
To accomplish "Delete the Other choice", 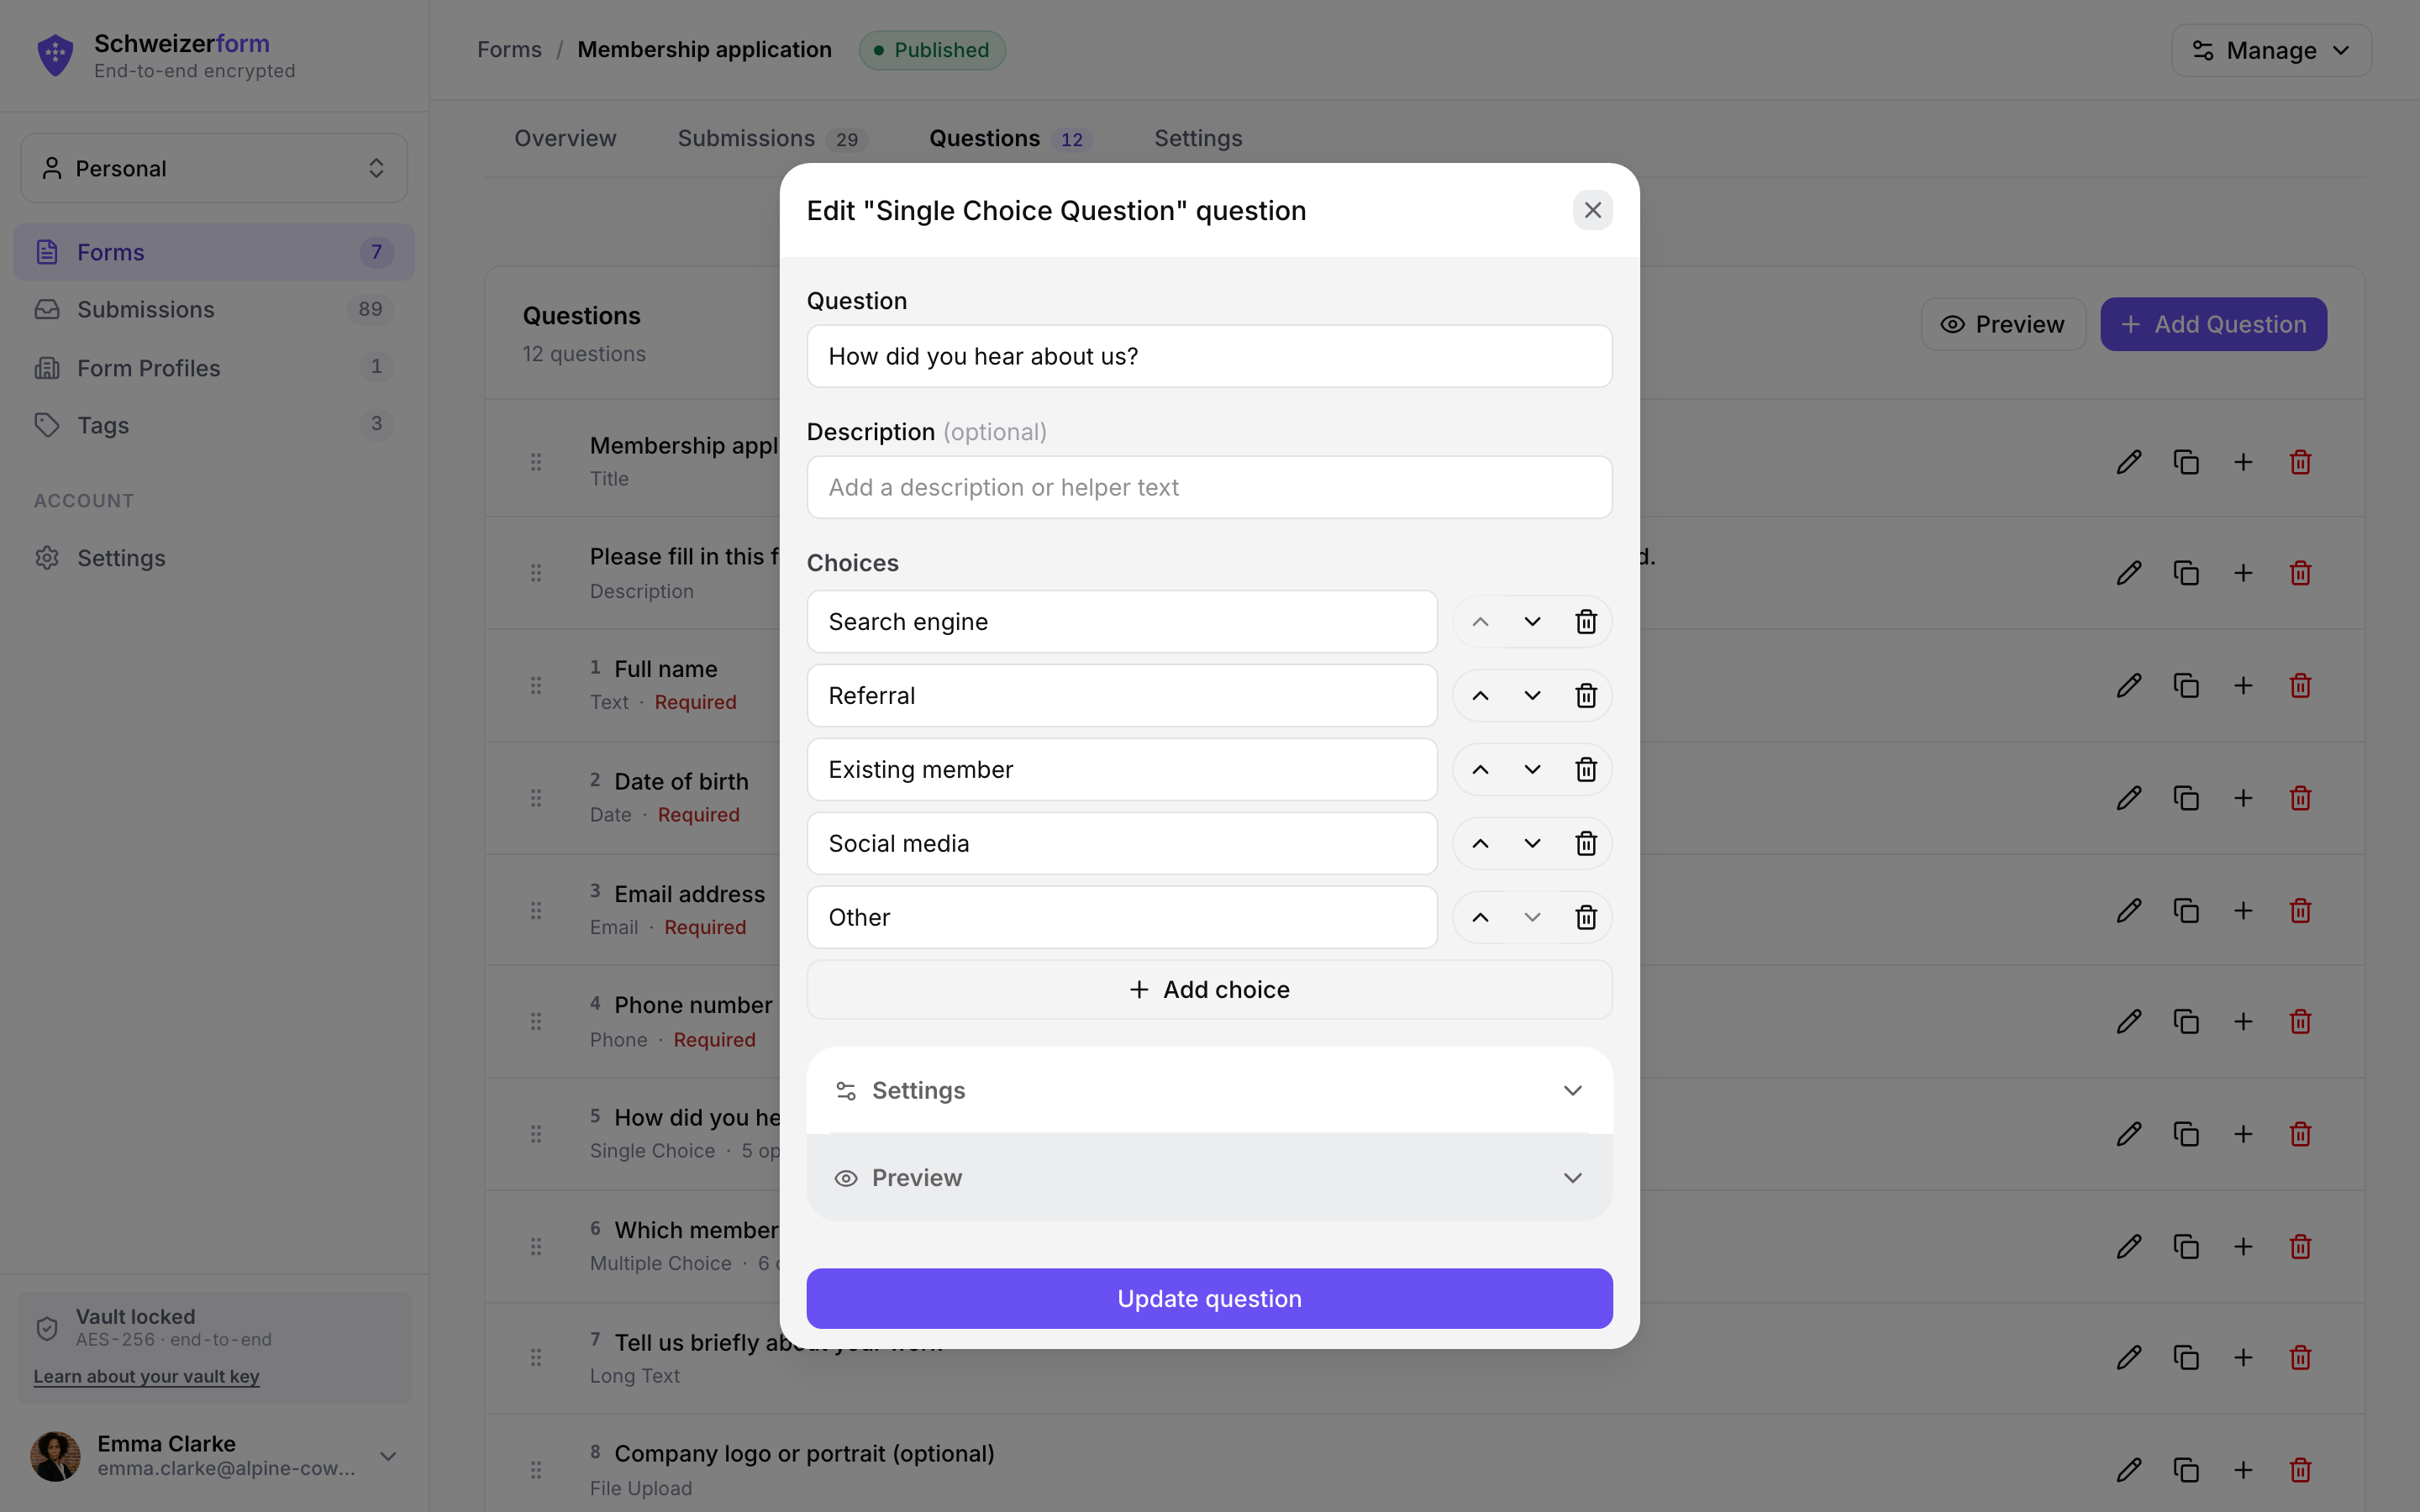I will (x=1586, y=918).
